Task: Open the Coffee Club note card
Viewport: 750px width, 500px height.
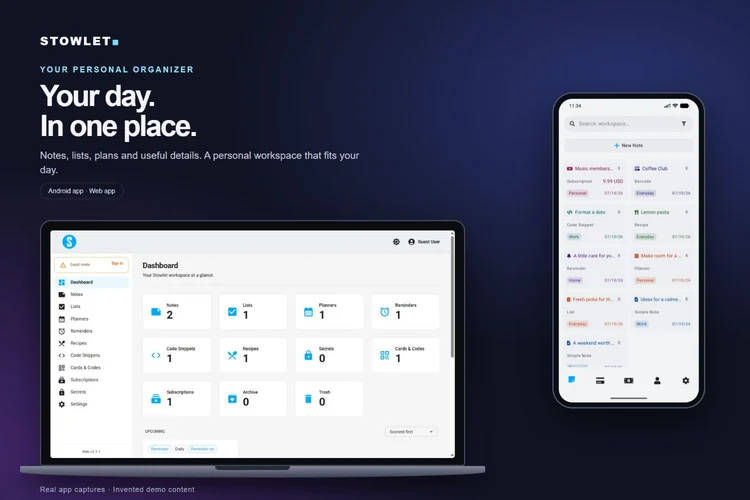Action: coord(662,181)
